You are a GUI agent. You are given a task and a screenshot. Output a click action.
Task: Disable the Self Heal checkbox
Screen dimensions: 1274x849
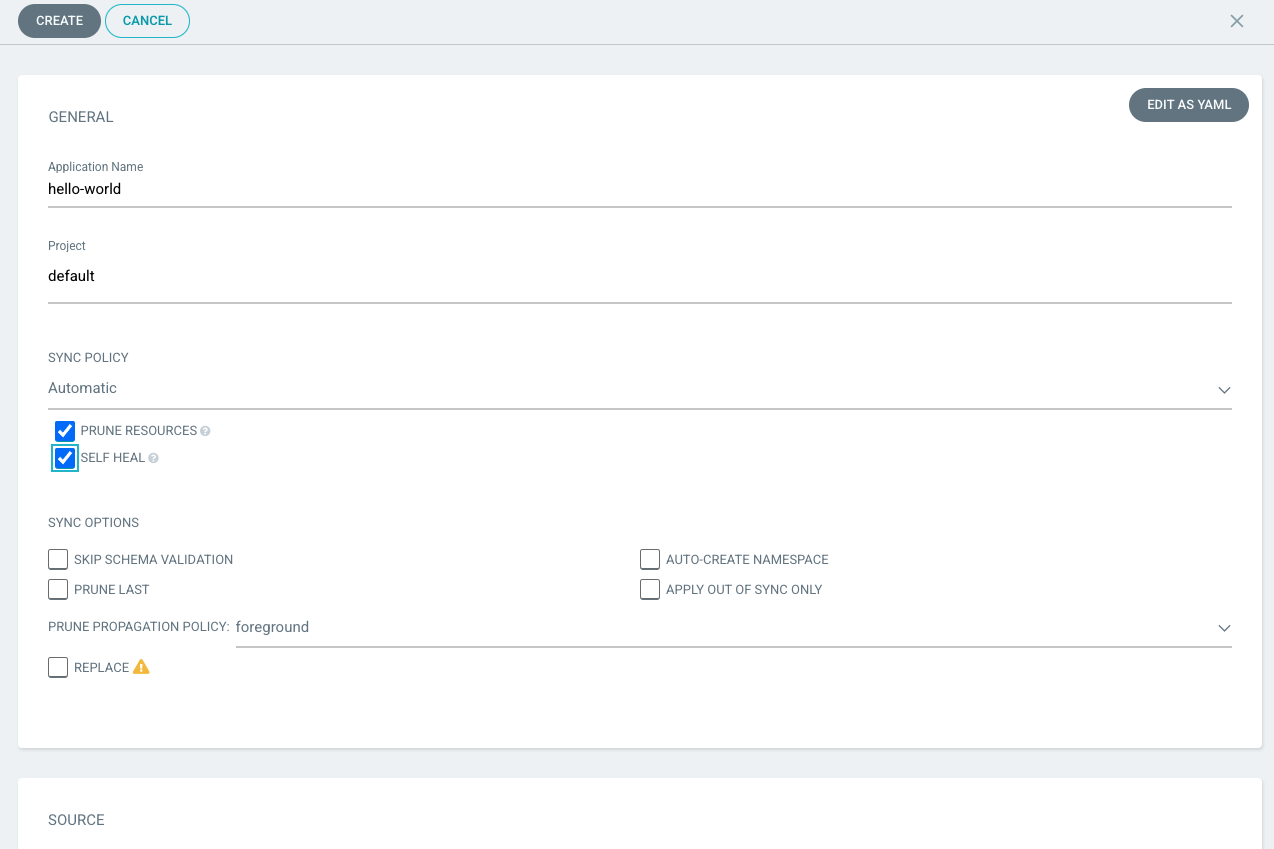[65, 458]
